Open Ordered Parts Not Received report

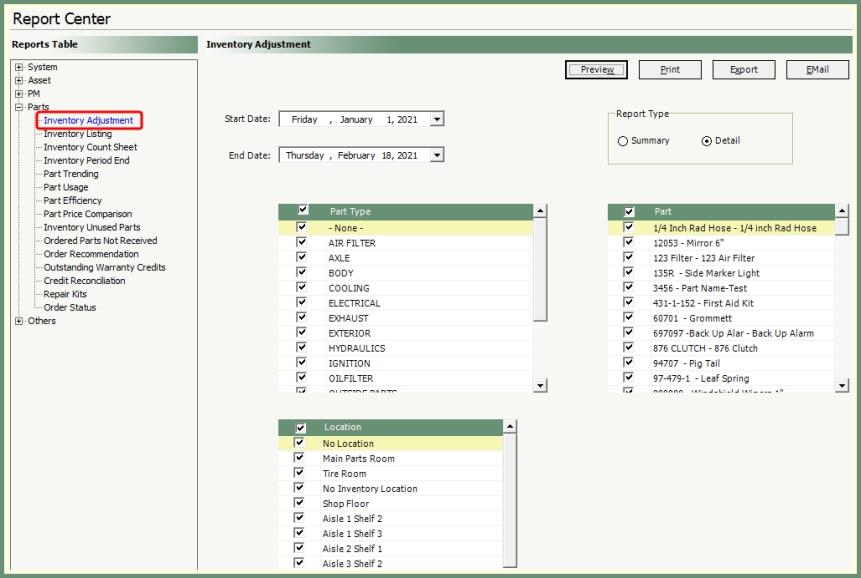click(100, 241)
